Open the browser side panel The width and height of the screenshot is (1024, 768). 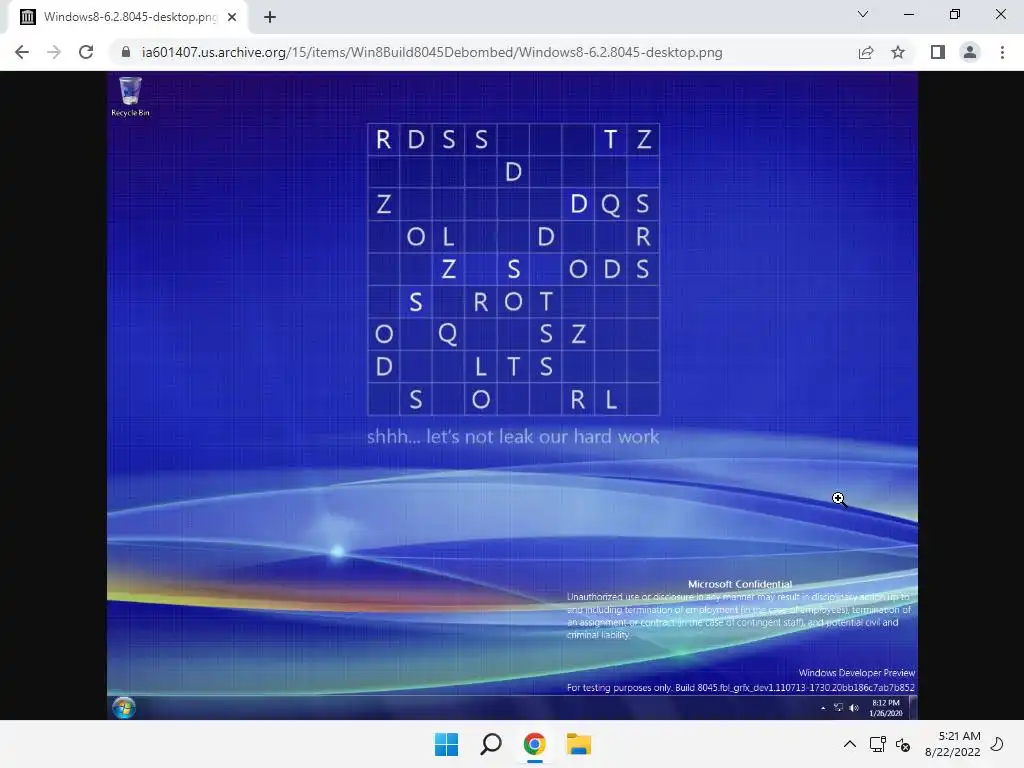click(938, 52)
